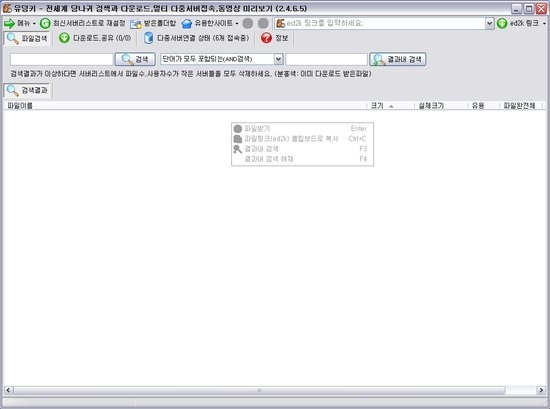This screenshot has height=409, width=550.
Task: Click the 유동키 title bar app icon
Action: pos(7,8)
